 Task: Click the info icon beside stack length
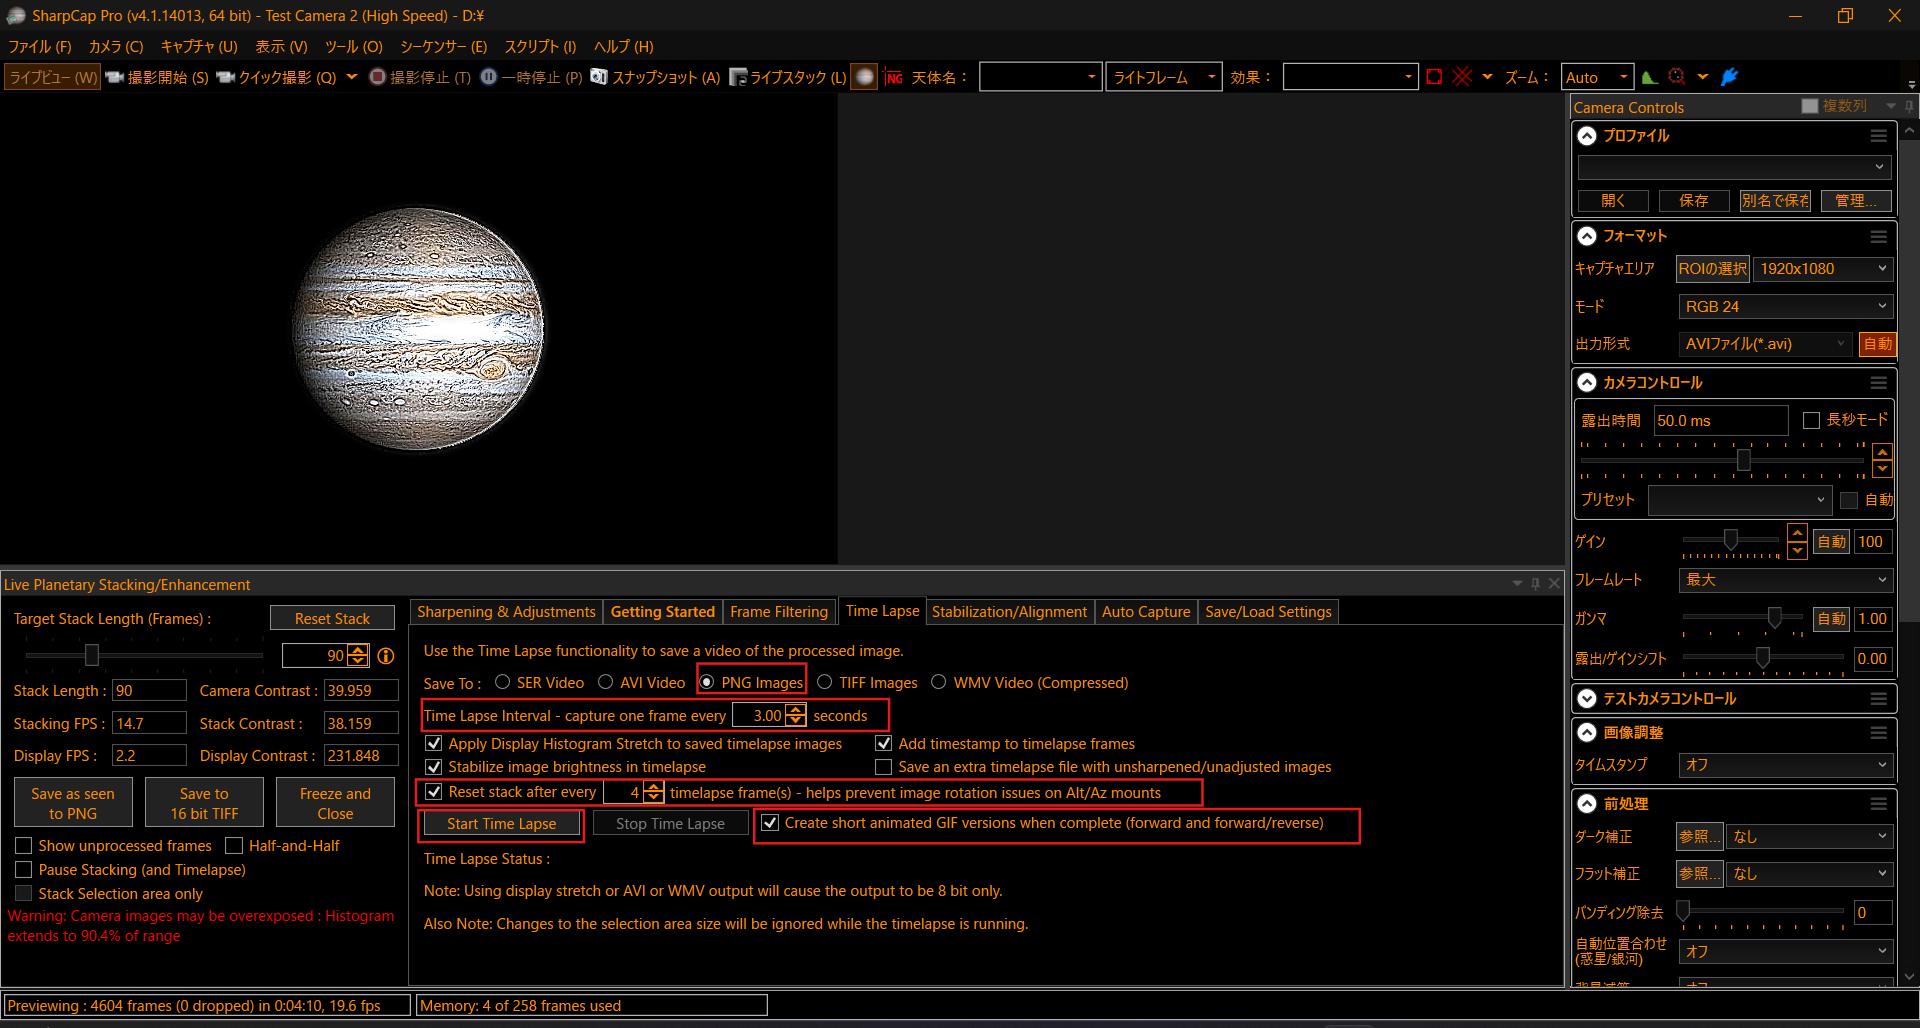coord(386,656)
